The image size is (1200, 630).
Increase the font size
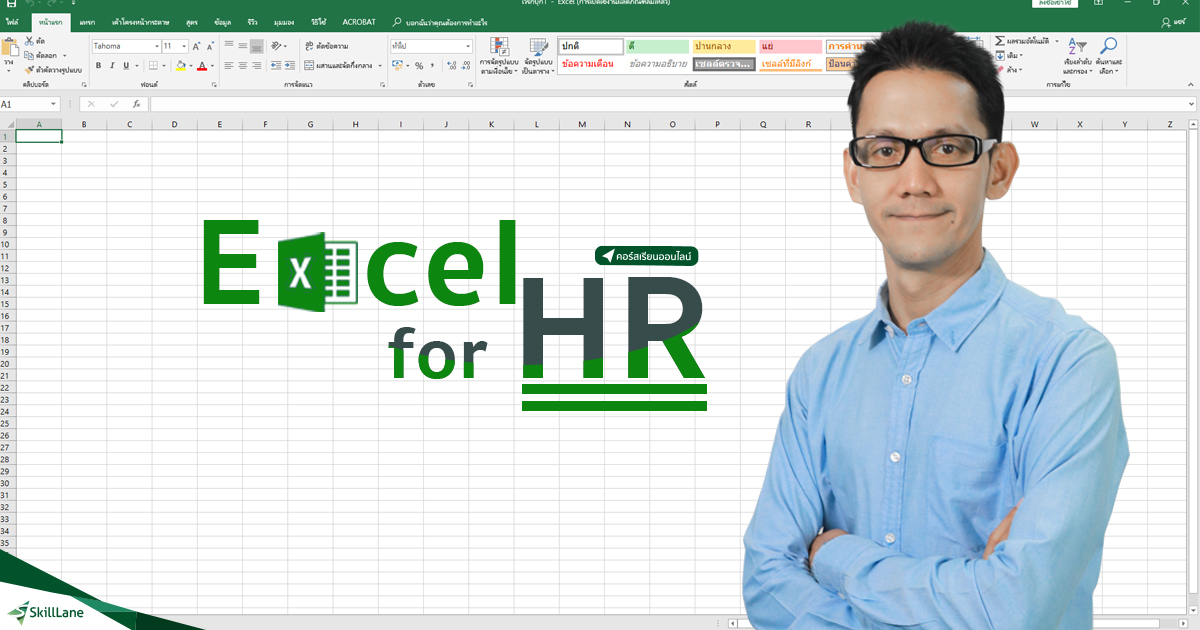click(x=197, y=45)
